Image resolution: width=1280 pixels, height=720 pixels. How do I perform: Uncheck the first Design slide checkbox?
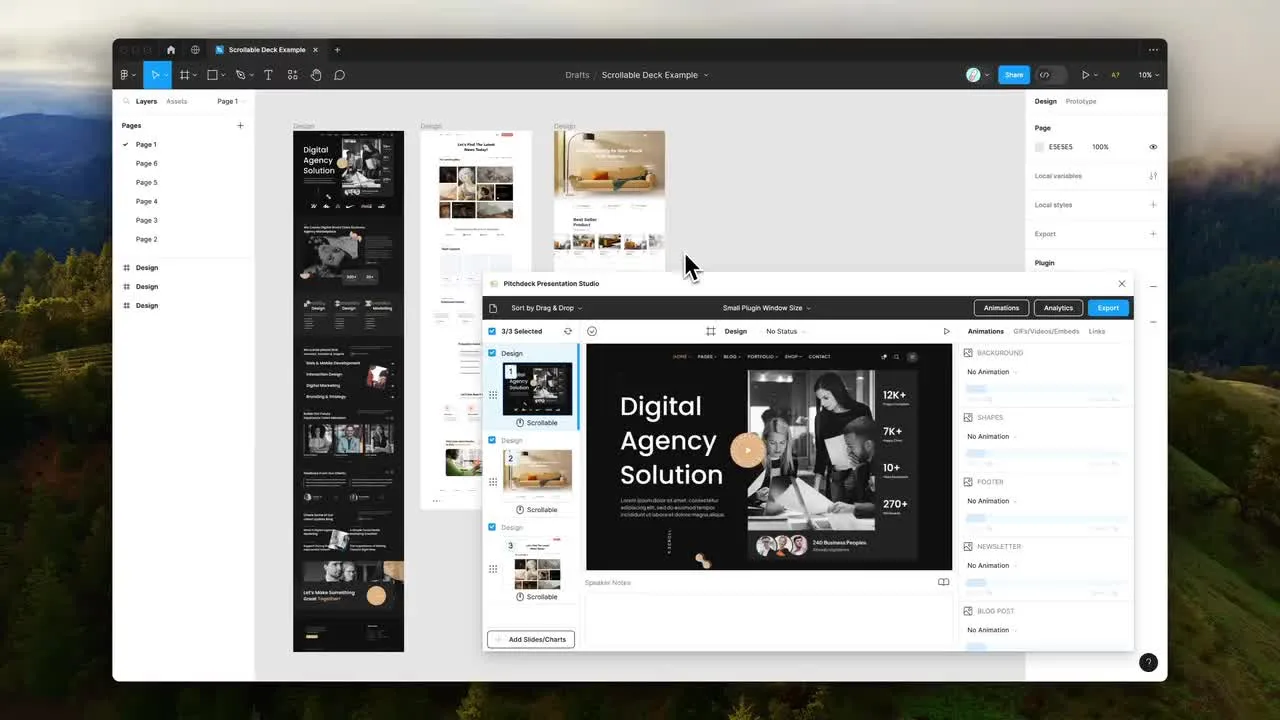pyautogui.click(x=492, y=353)
